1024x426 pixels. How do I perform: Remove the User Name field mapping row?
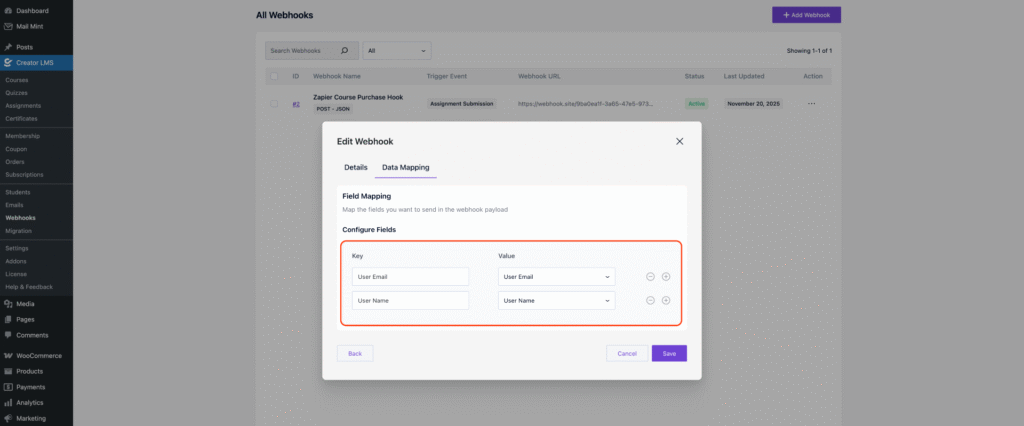650,300
